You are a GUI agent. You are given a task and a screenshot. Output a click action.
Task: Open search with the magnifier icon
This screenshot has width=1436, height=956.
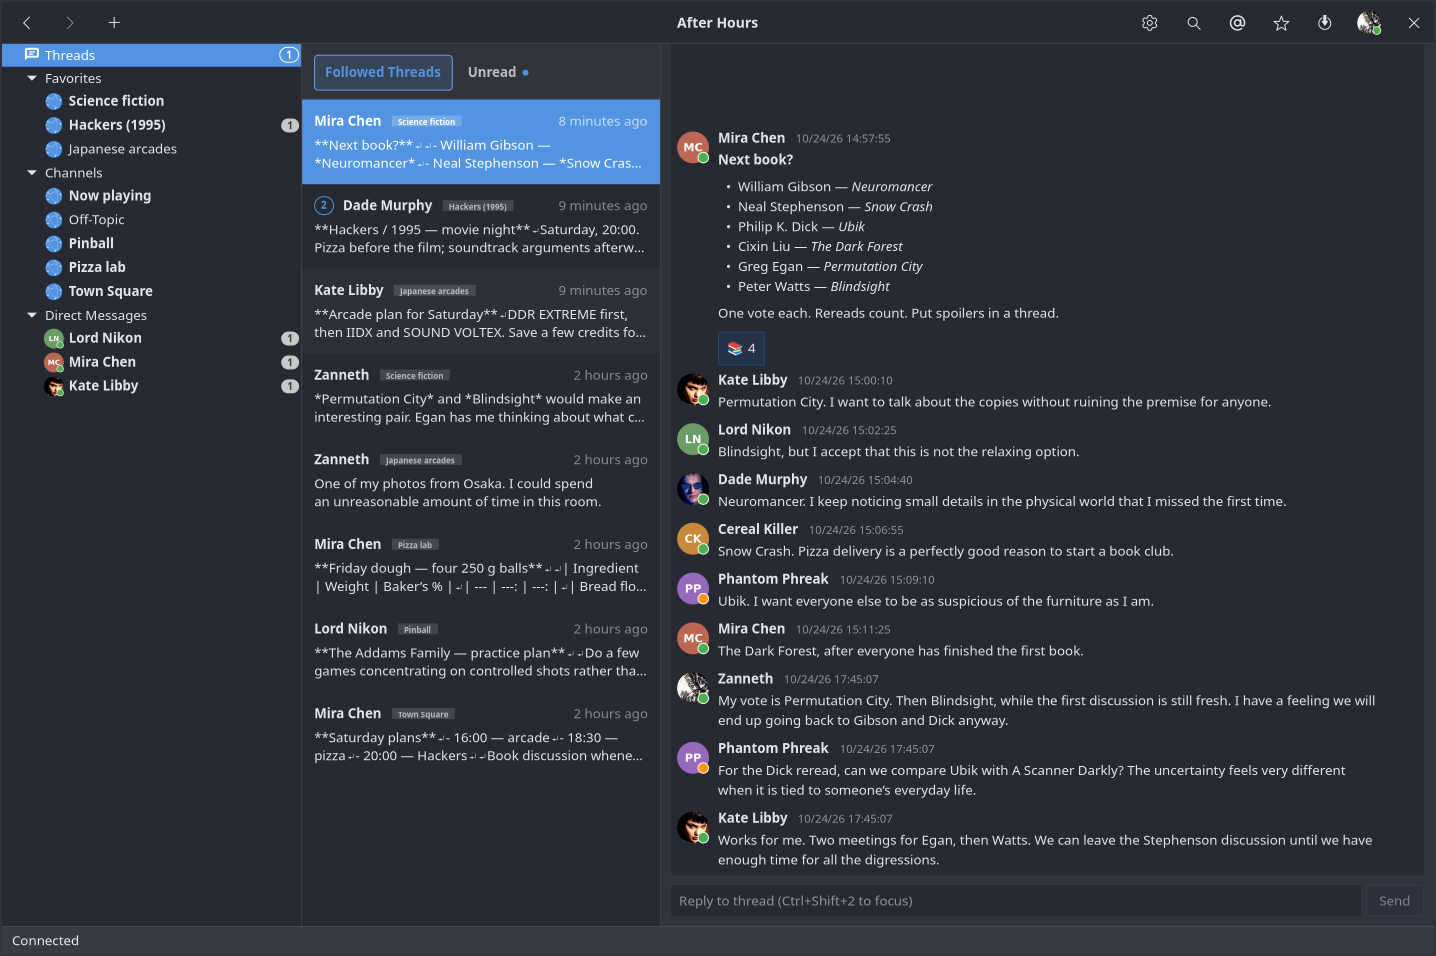point(1194,23)
